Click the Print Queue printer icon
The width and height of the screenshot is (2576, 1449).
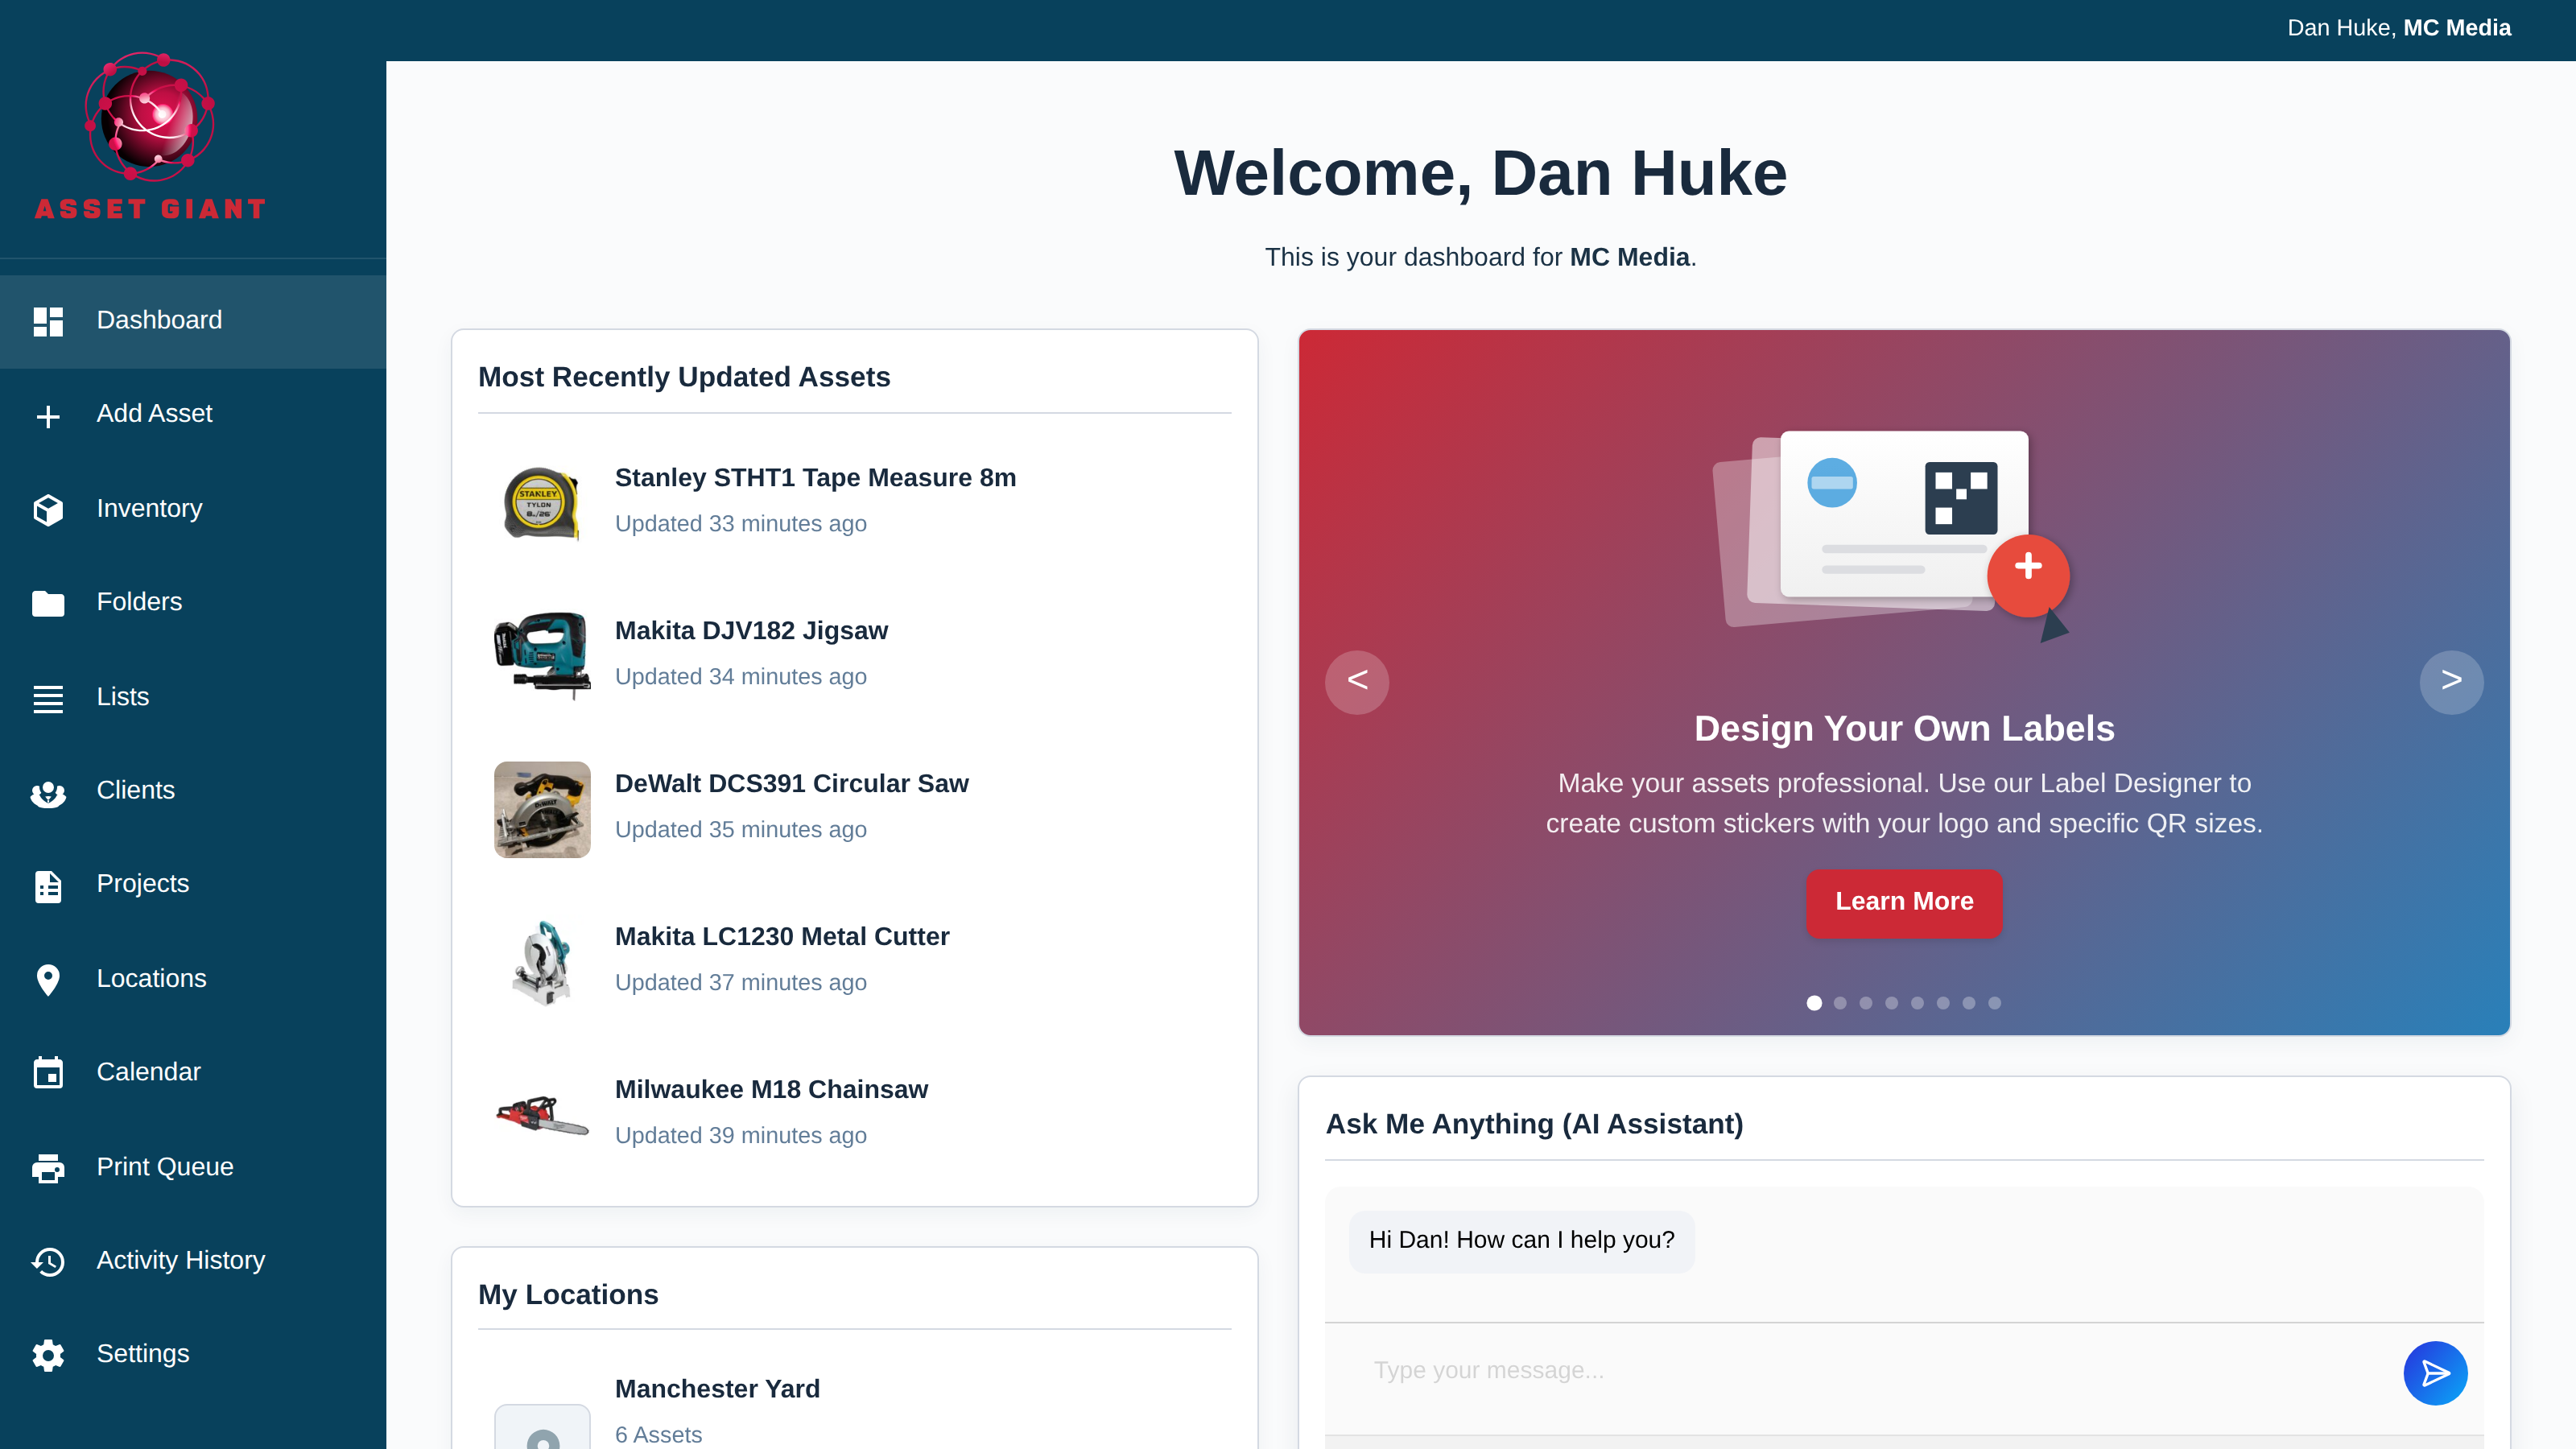click(x=48, y=1167)
